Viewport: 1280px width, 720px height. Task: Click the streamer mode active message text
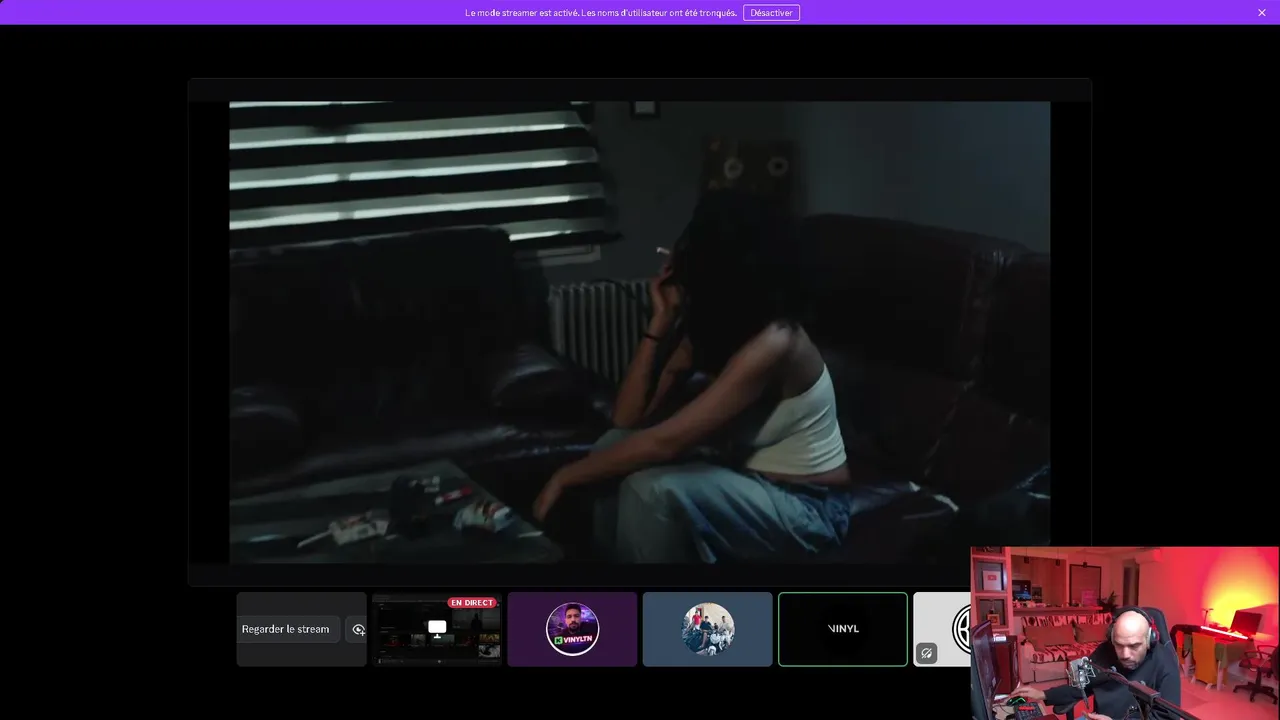coord(601,13)
